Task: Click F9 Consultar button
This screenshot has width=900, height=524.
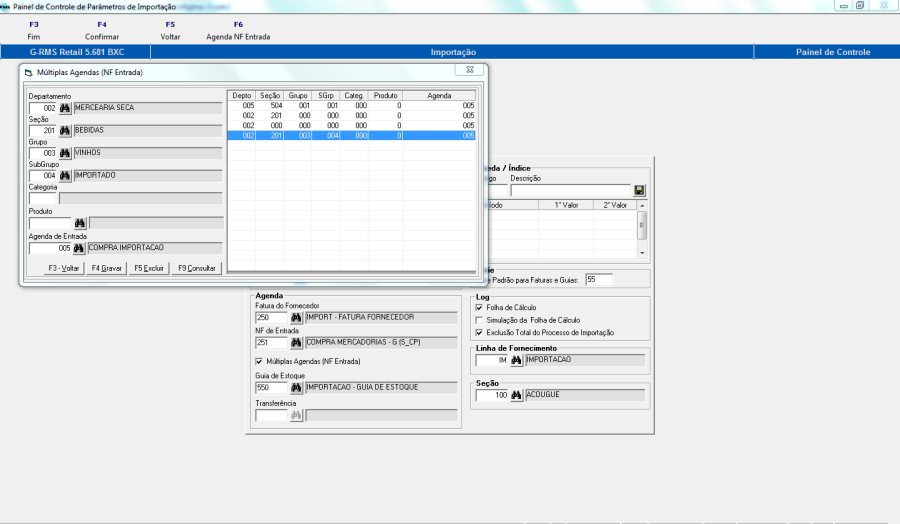Action: (x=197, y=268)
